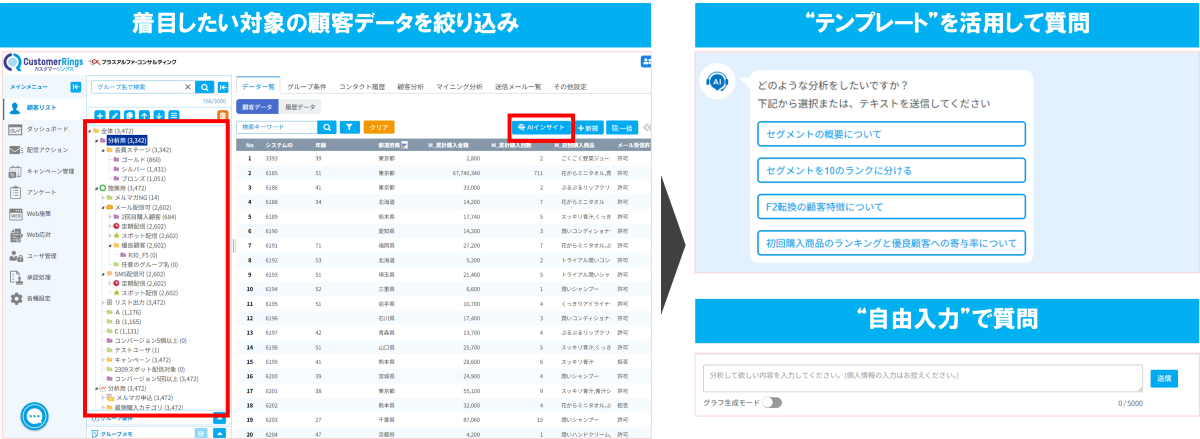
Task: Open キャンペーン管理 in the sidebar
Action: 40,171
